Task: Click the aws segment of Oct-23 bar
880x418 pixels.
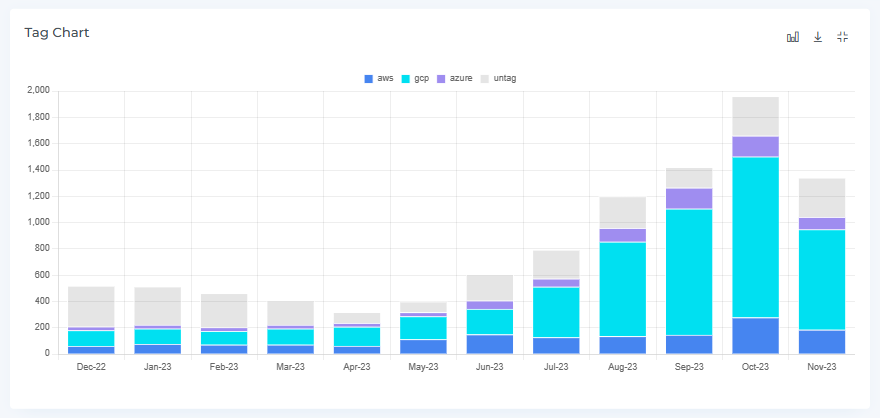Action: (755, 335)
